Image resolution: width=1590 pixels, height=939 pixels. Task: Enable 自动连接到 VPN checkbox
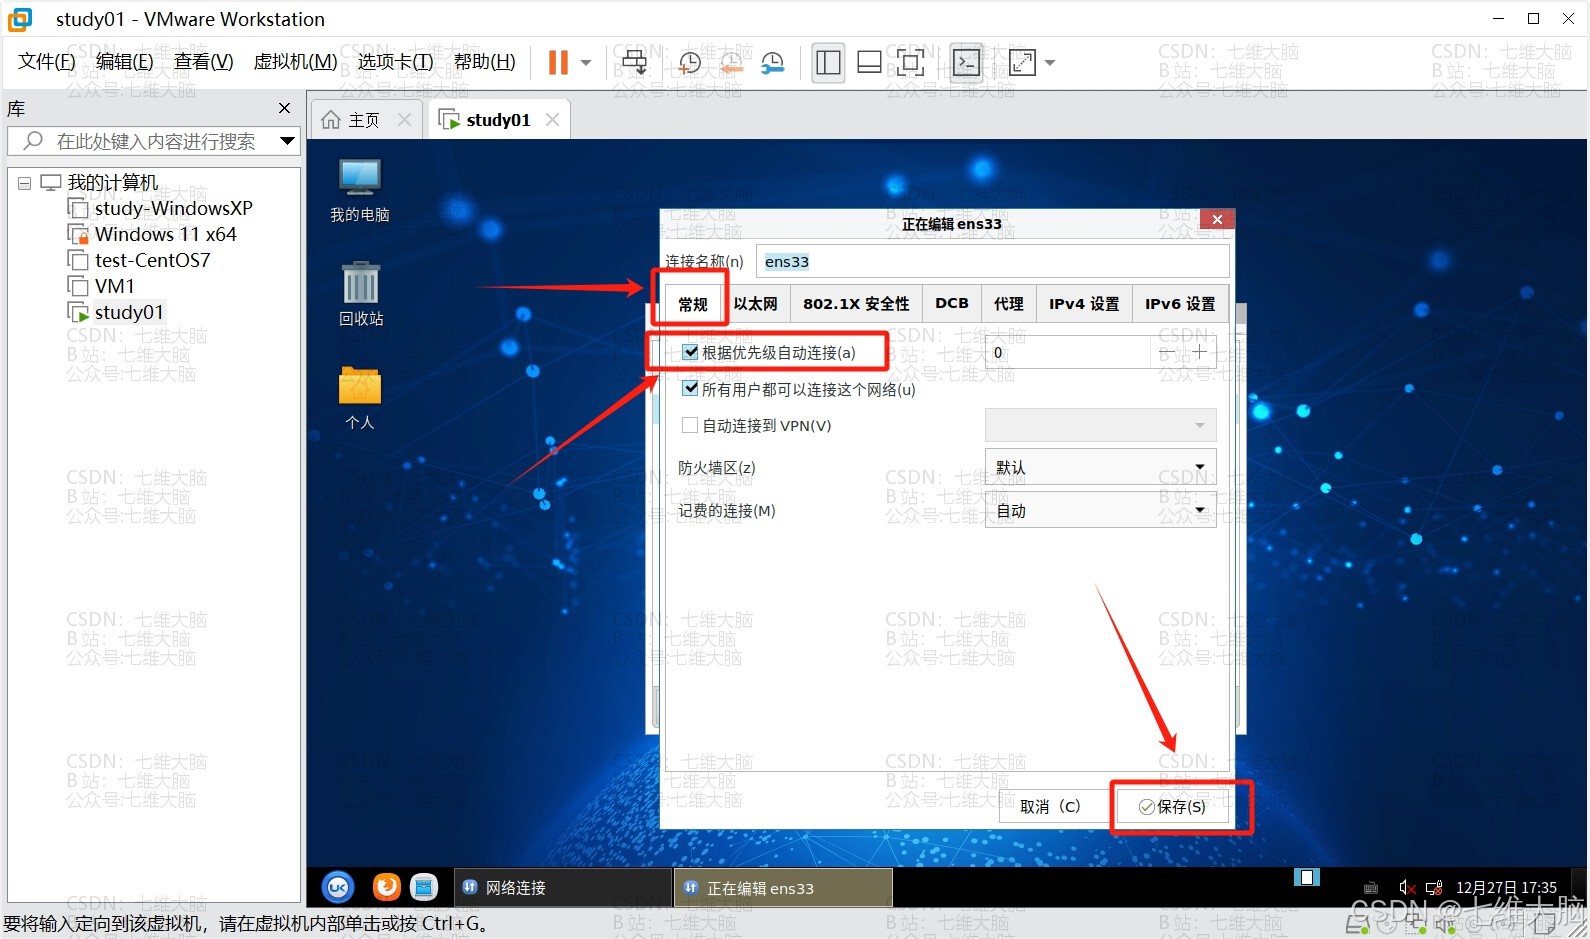click(690, 425)
